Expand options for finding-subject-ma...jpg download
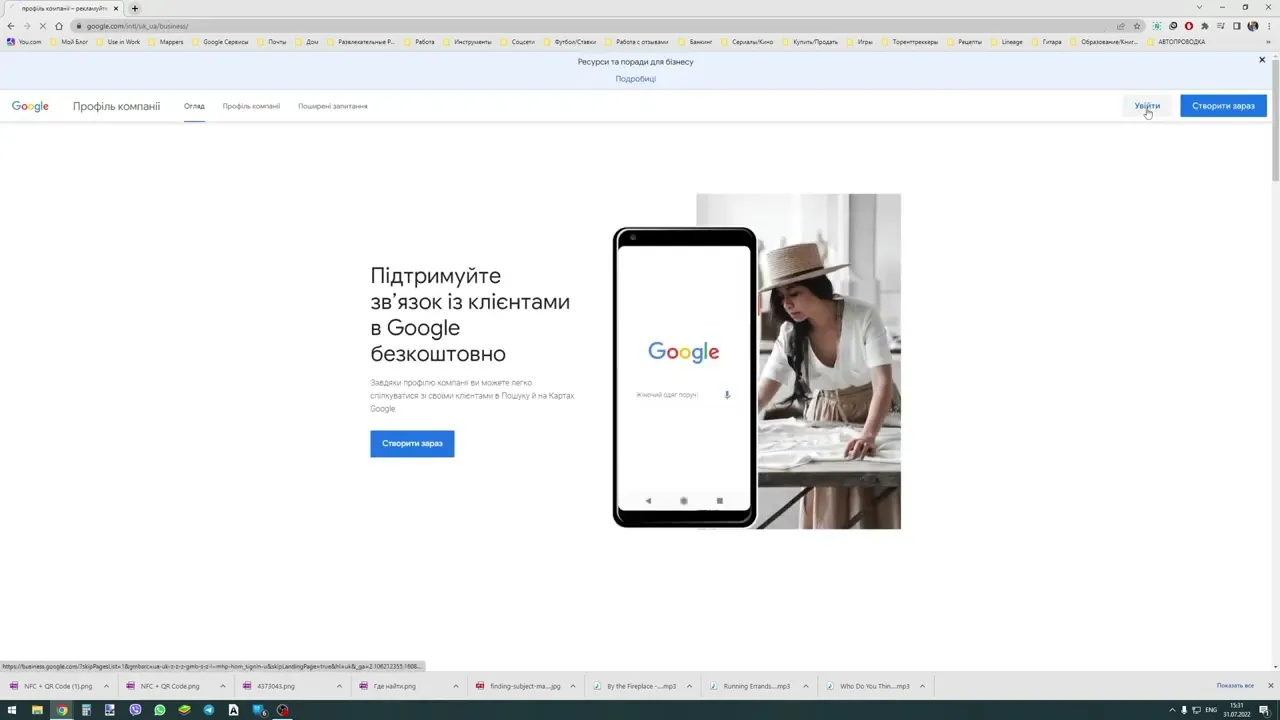 (572, 686)
